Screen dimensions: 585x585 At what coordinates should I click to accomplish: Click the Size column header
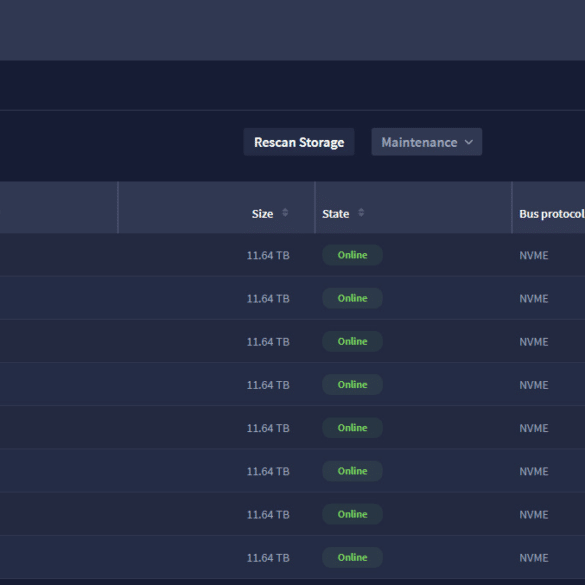pos(216,208)
